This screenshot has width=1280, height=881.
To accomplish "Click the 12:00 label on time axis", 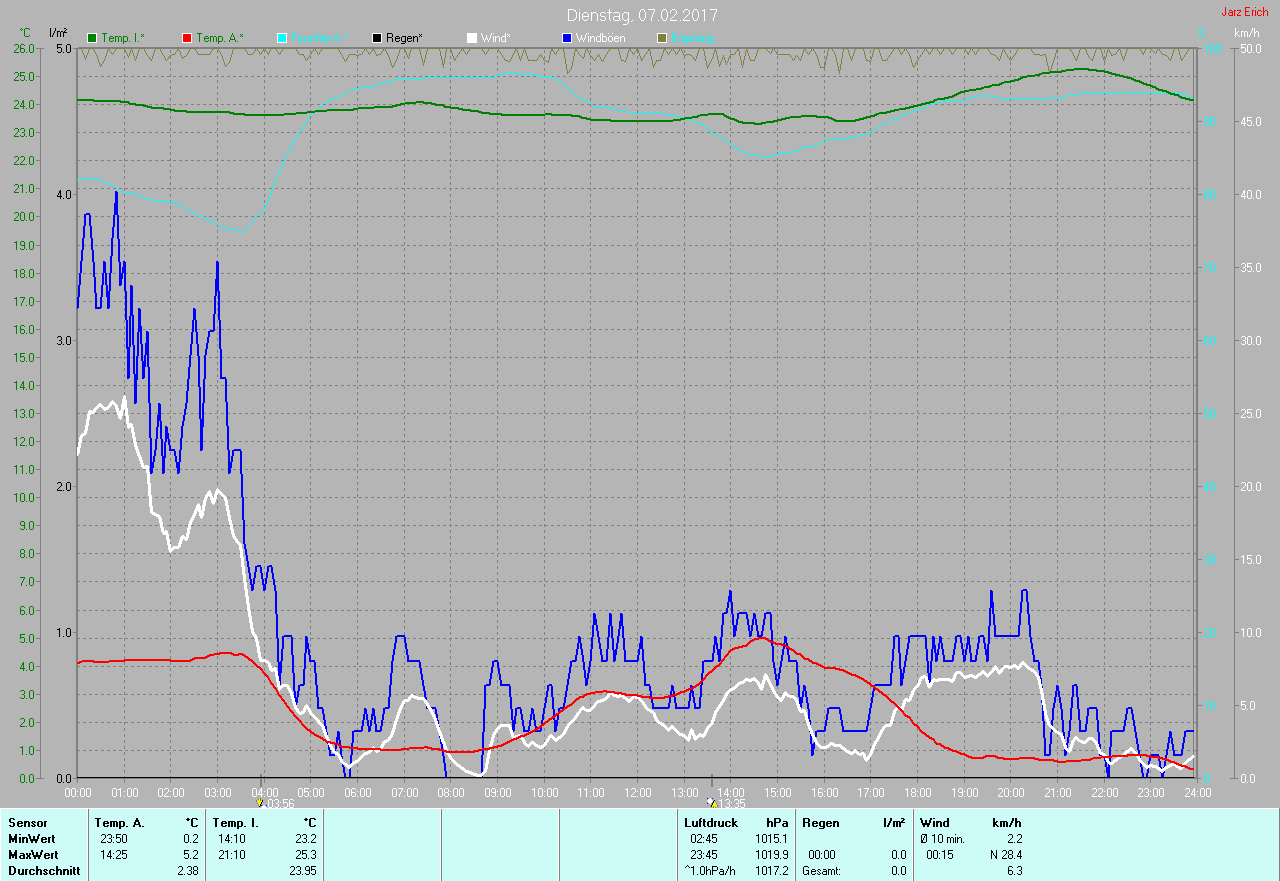I will (637, 792).
